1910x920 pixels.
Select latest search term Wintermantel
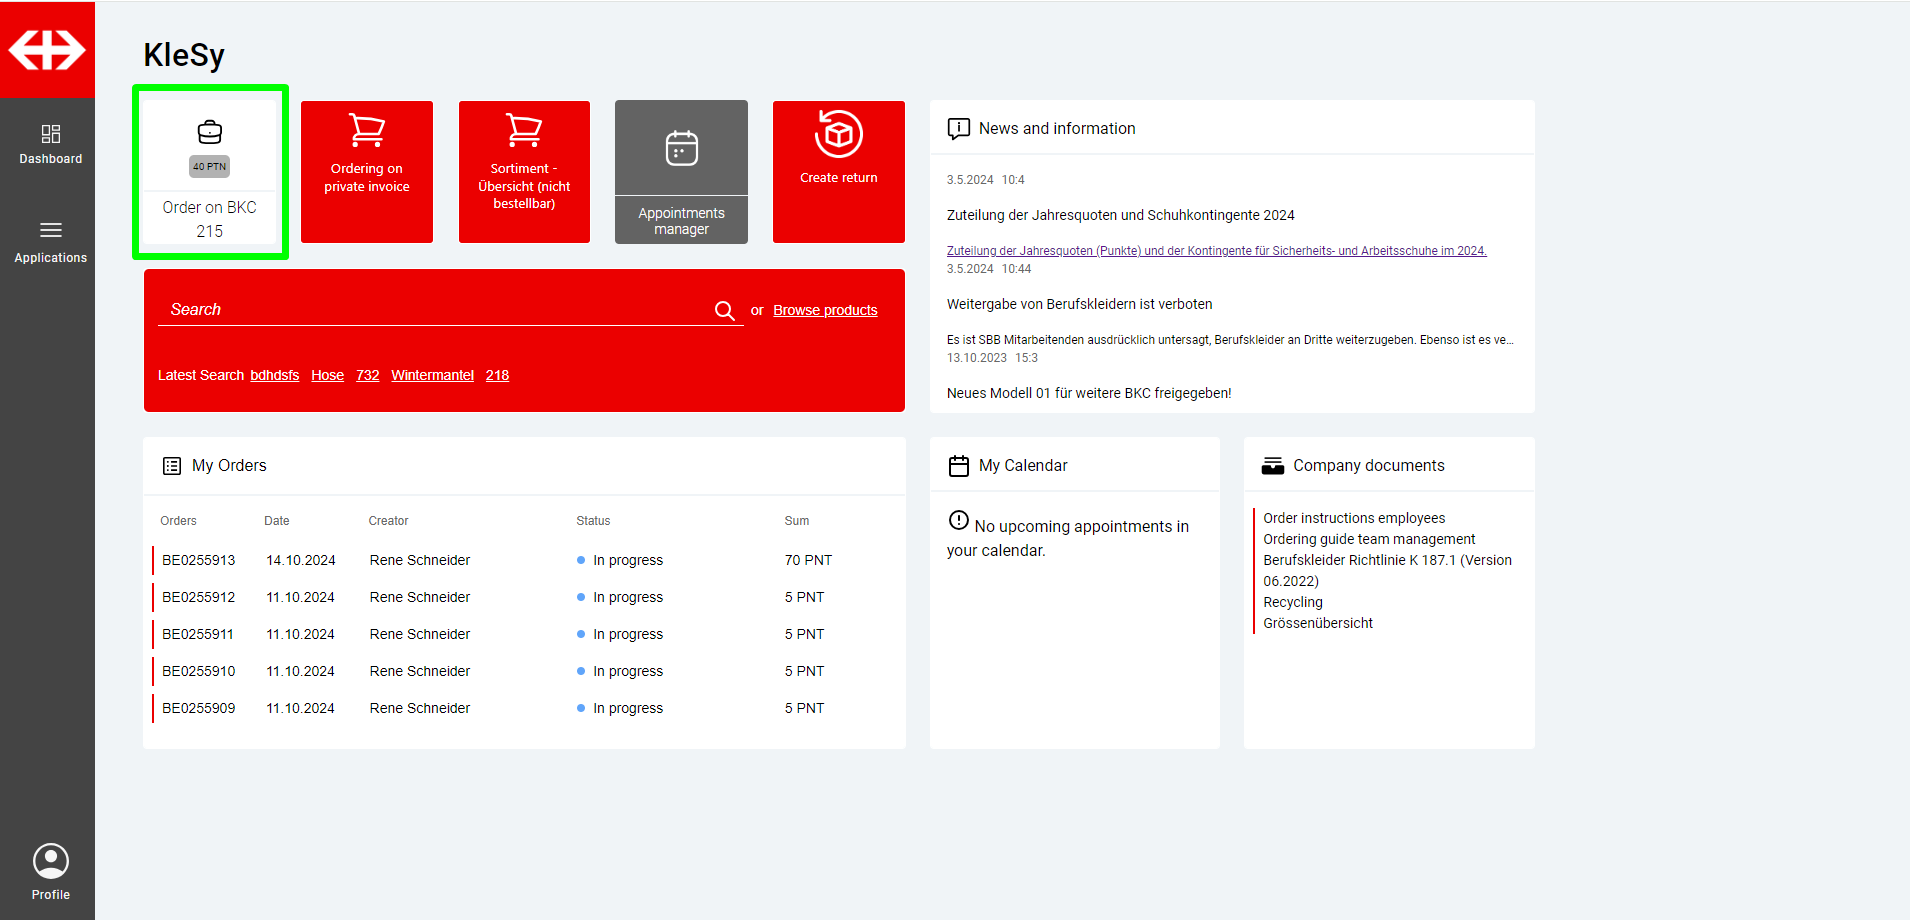(432, 375)
